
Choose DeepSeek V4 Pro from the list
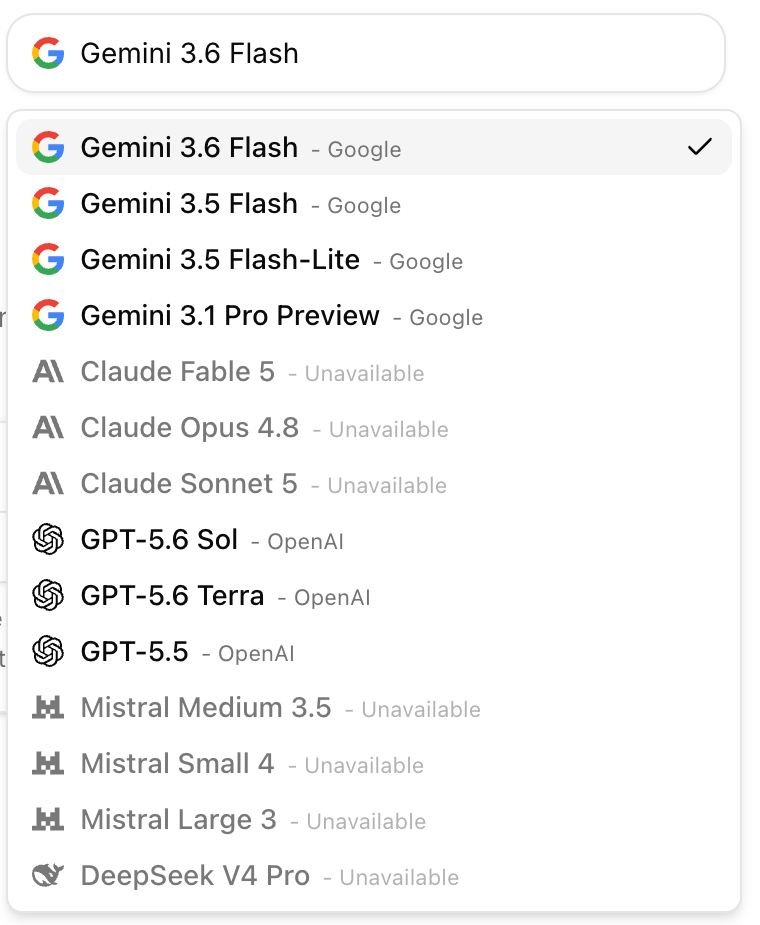click(374, 875)
